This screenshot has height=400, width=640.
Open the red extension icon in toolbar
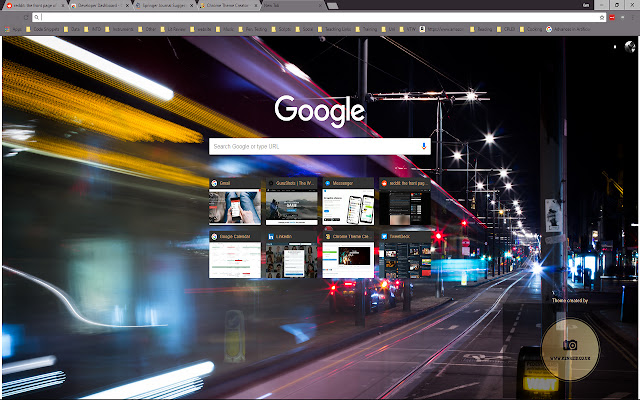(x=612, y=18)
